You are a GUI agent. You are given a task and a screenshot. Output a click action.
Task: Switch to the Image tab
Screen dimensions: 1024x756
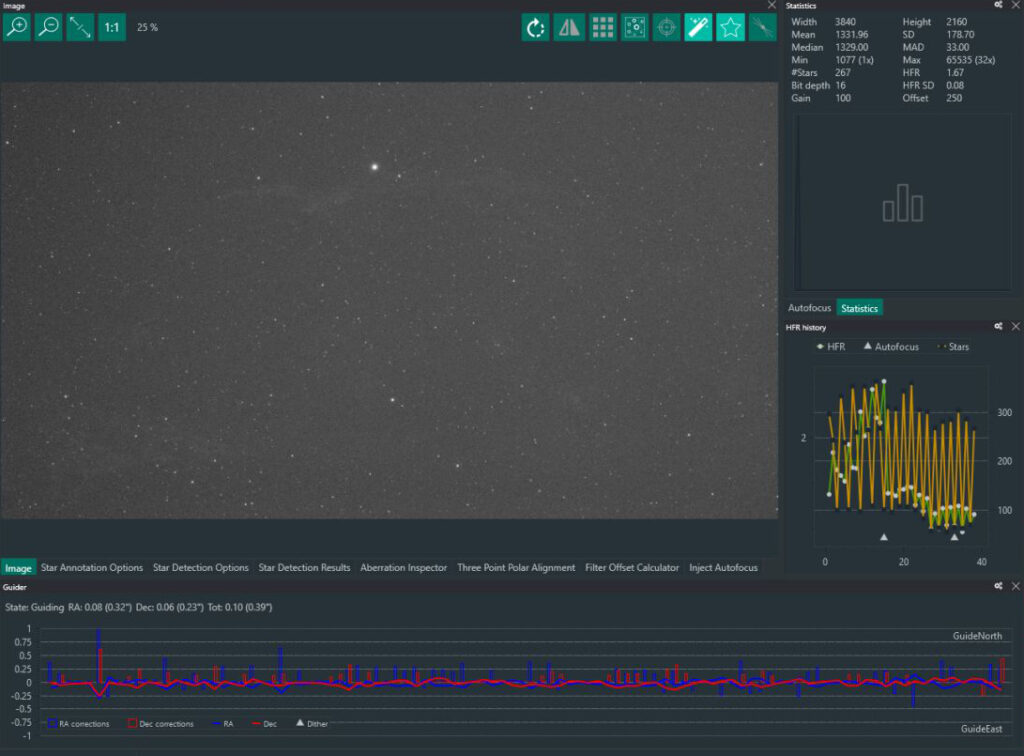click(x=18, y=568)
